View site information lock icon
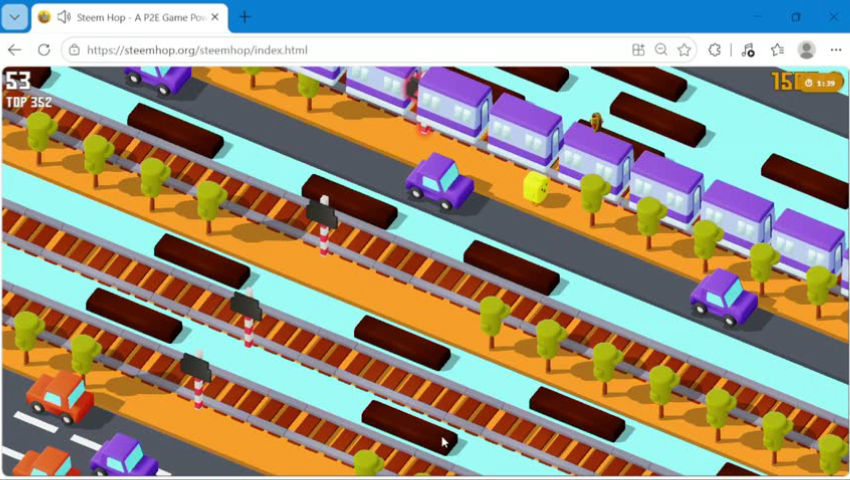850x480 pixels. [74, 50]
